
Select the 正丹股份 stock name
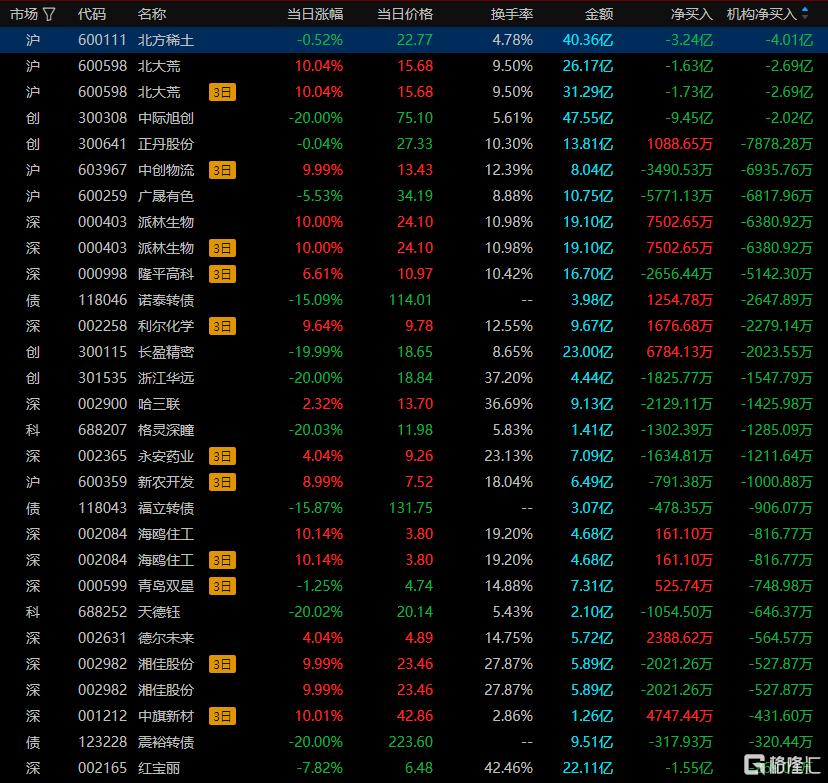(166, 144)
